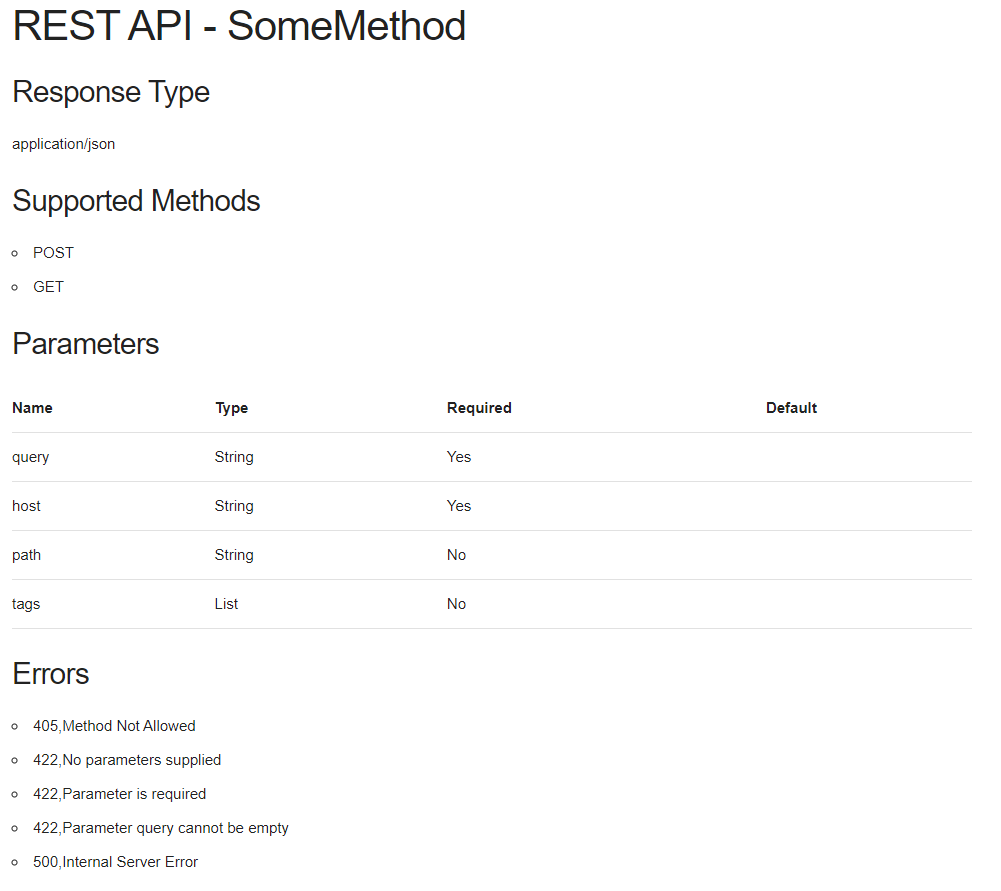1001x891 pixels.
Task: Click the List type cell for tags
Action: pos(226,604)
